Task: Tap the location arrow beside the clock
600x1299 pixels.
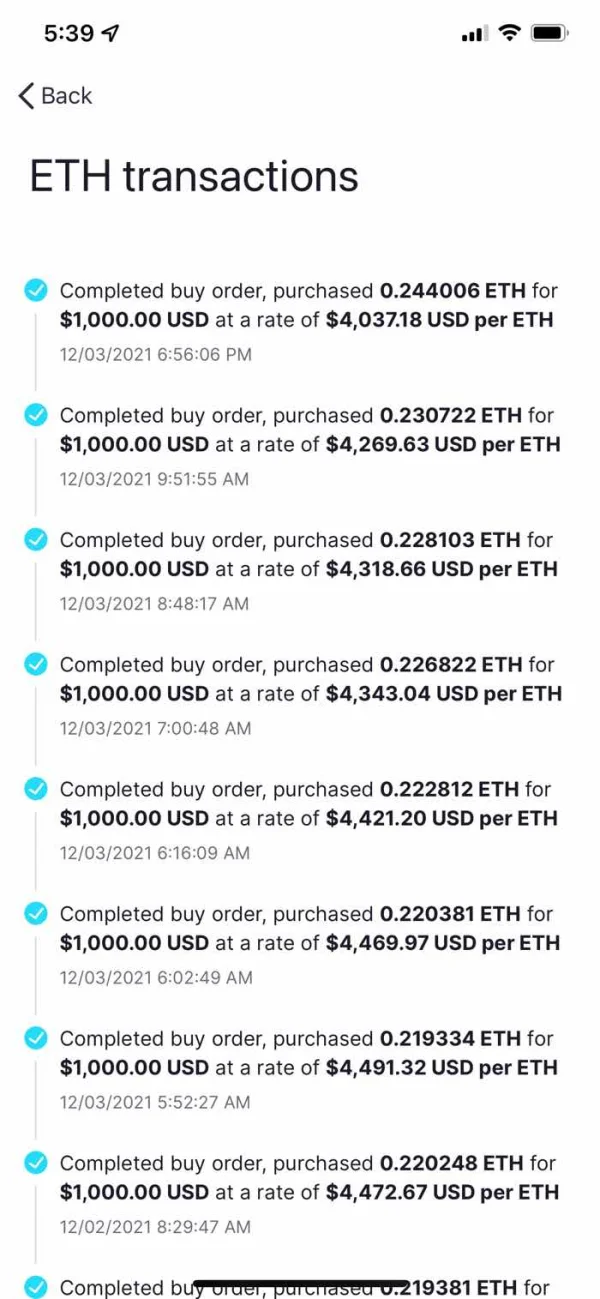Action: tap(111, 33)
